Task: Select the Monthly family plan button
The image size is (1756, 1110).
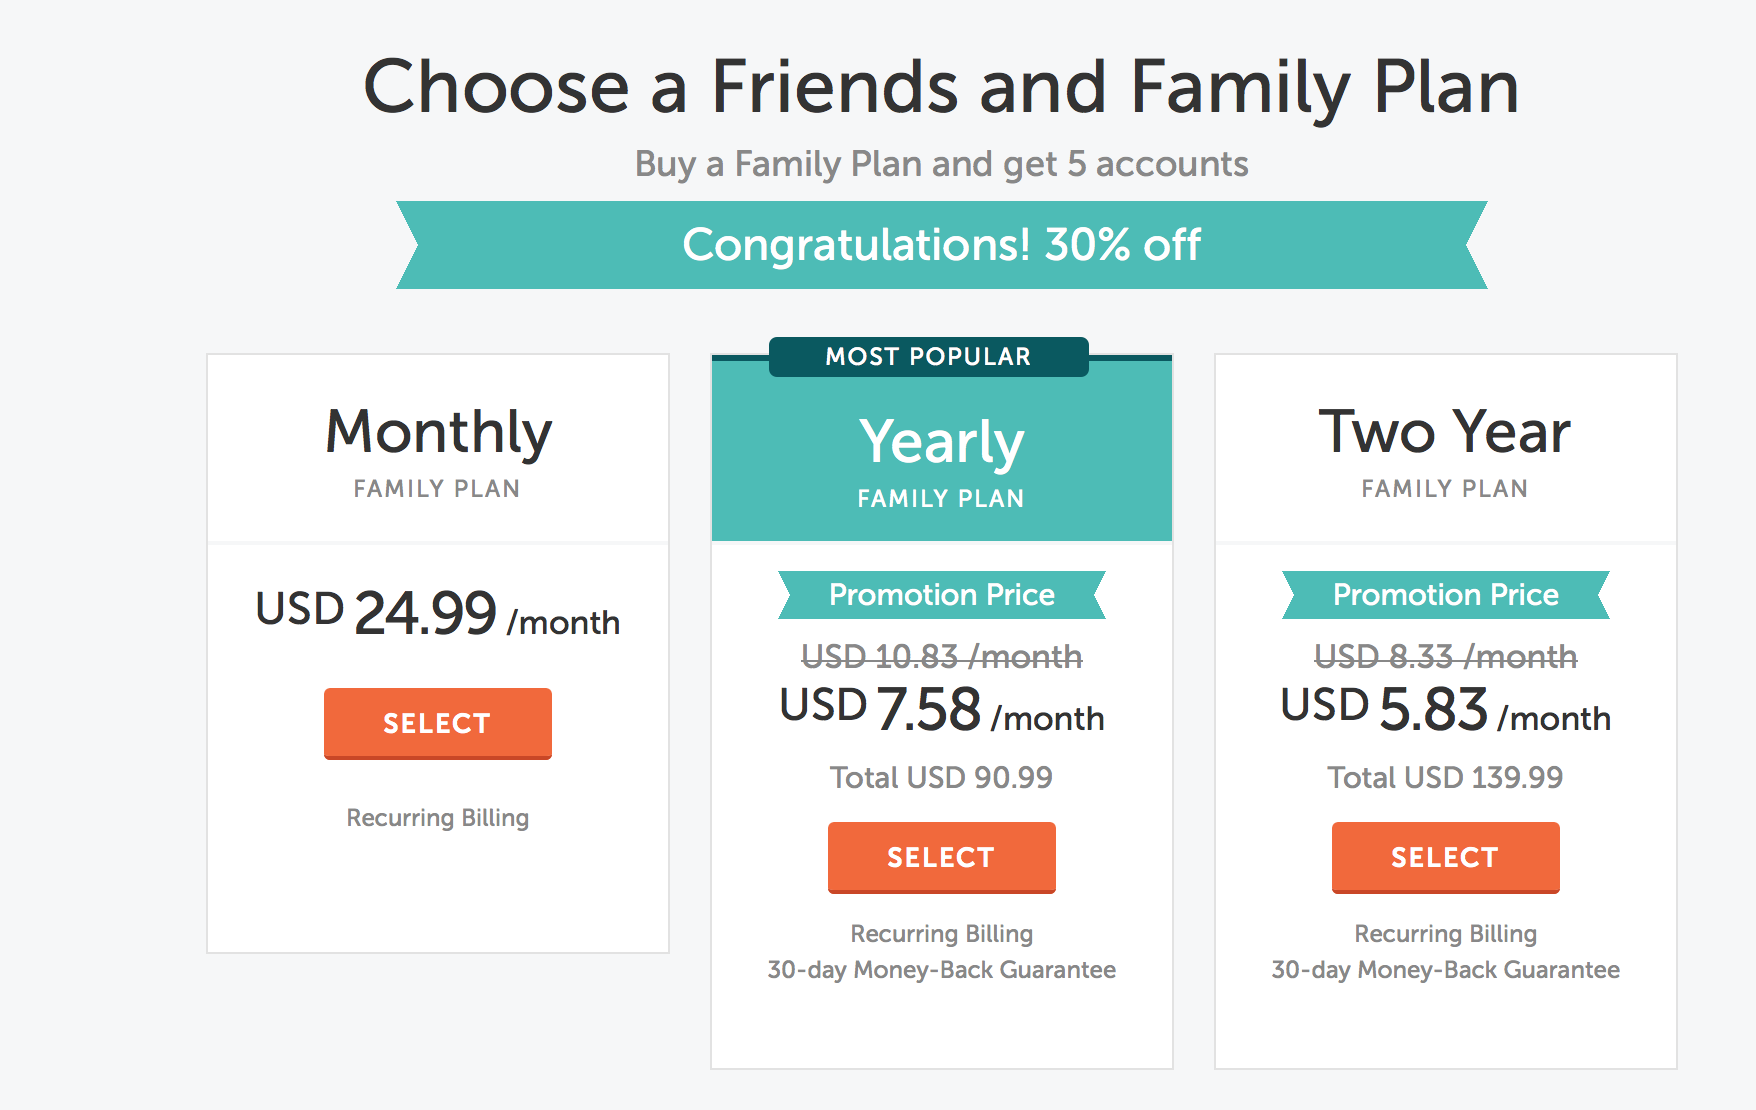Action: (x=437, y=723)
